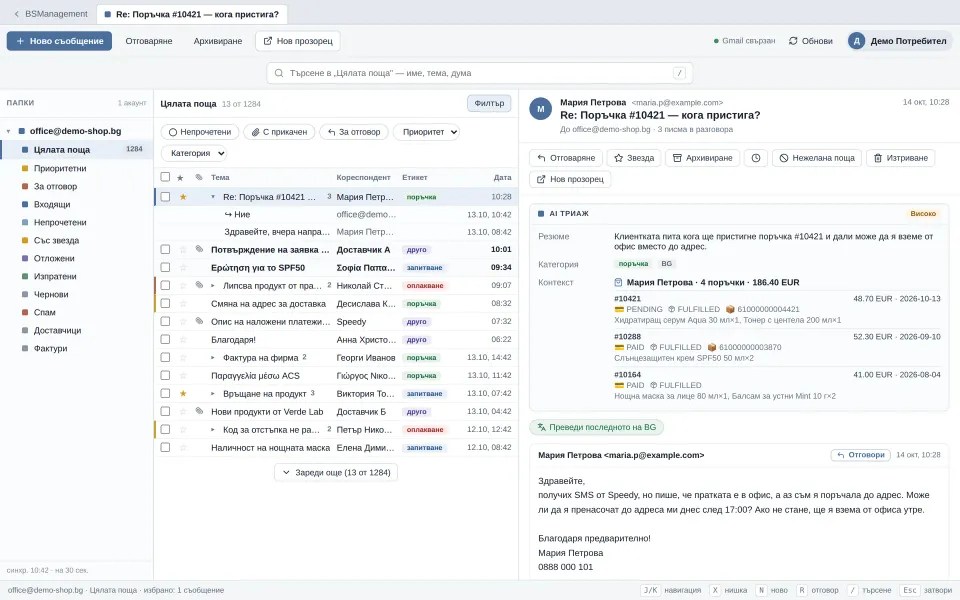Click the Високо priority badge
Screen dimensions: 960x600
coord(923,214)
